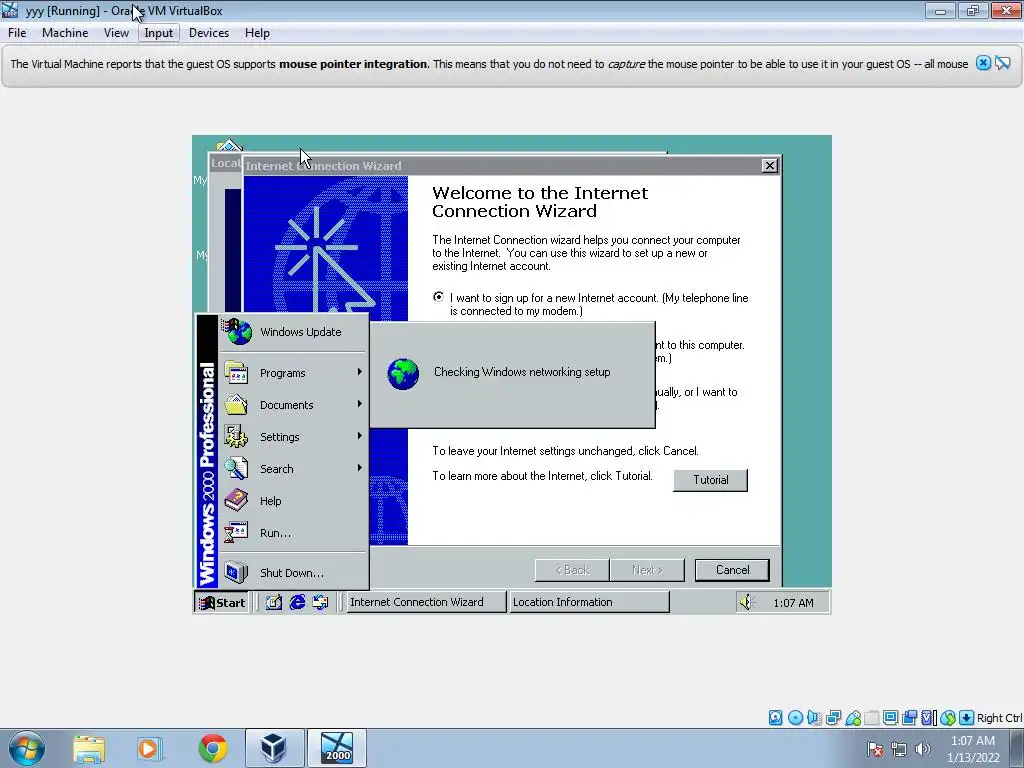Open Windows Explorer from the Windows 7 taskbar

89,748
